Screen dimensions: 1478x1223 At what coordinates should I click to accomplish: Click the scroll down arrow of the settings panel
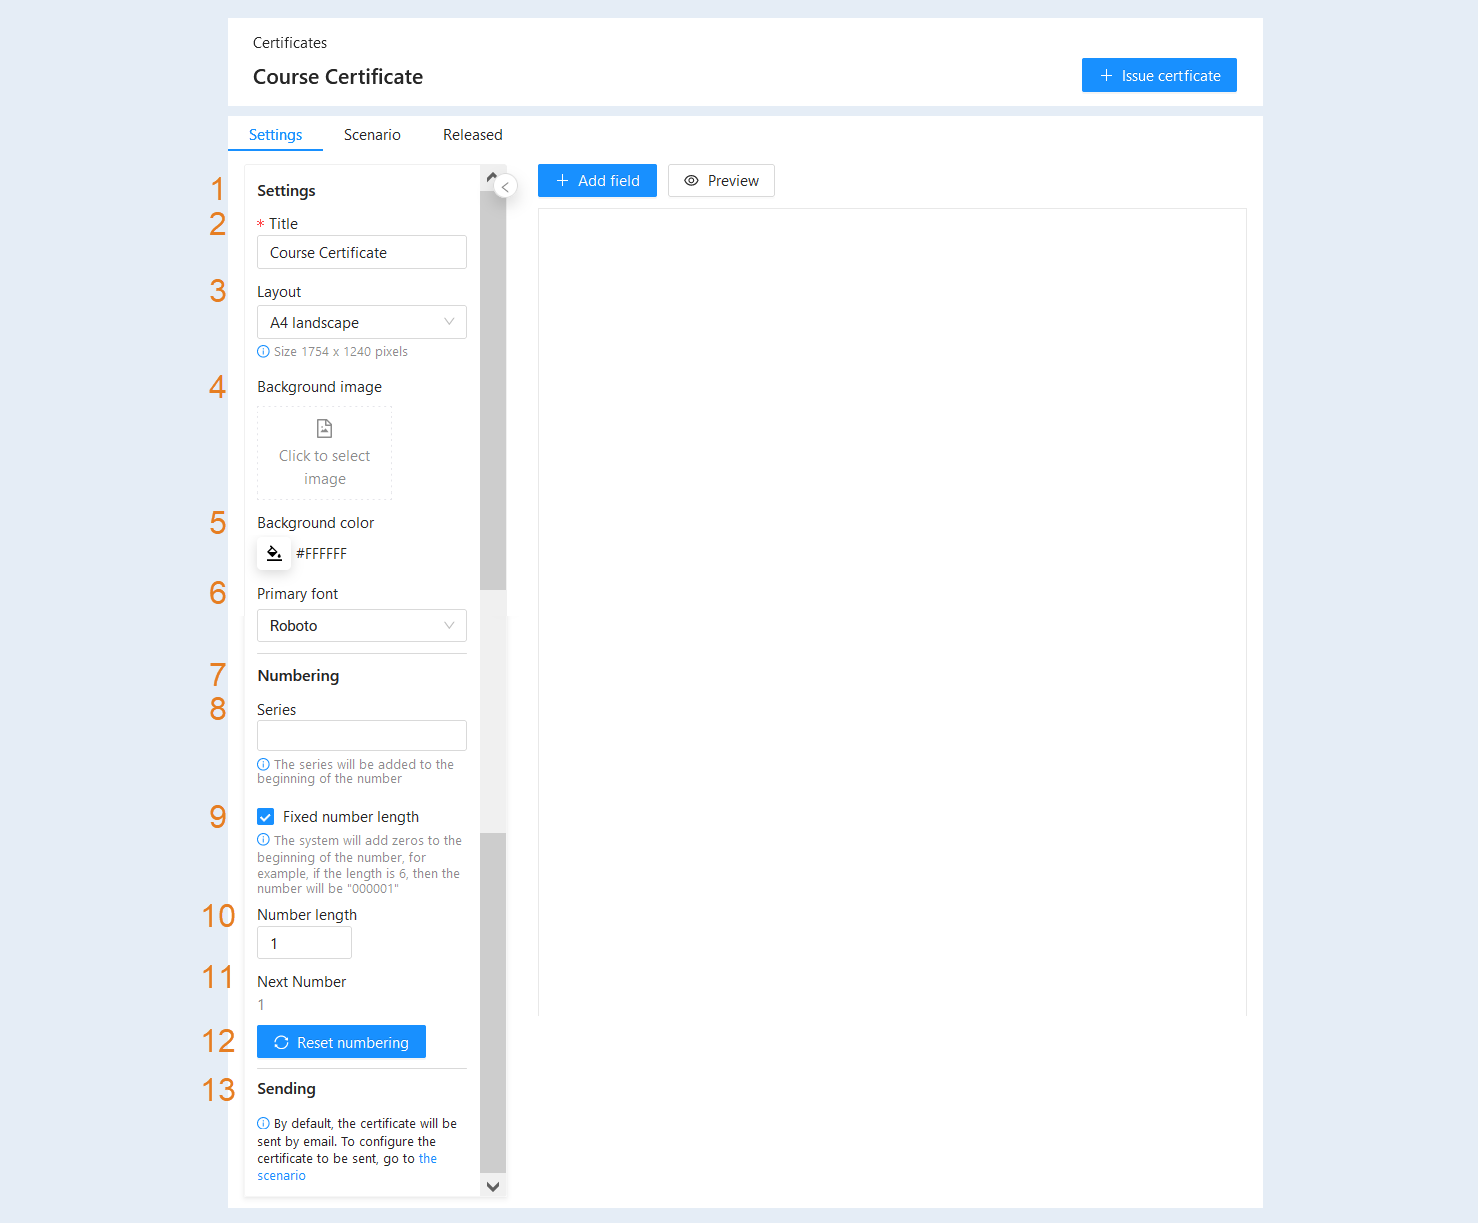493,1186
